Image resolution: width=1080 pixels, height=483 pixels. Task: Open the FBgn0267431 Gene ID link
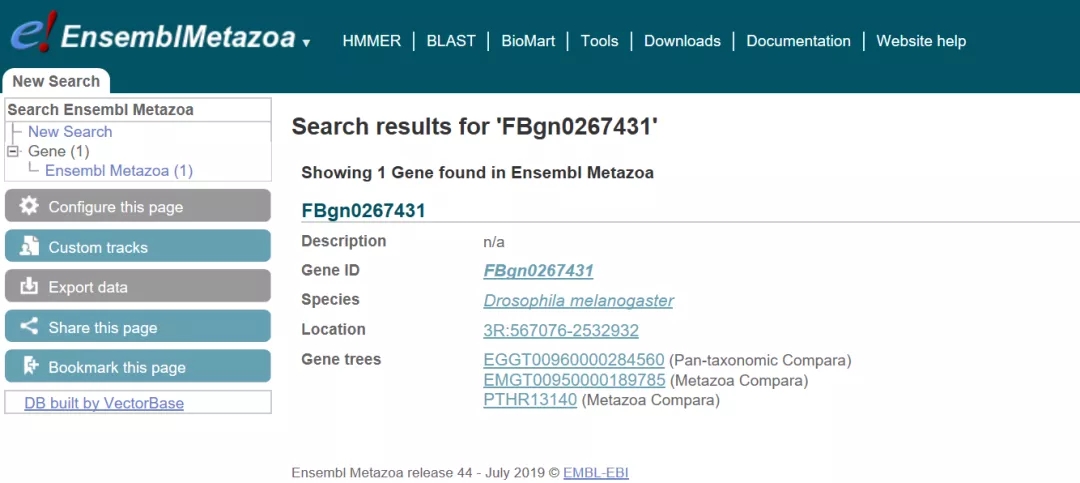coord(538,270)
